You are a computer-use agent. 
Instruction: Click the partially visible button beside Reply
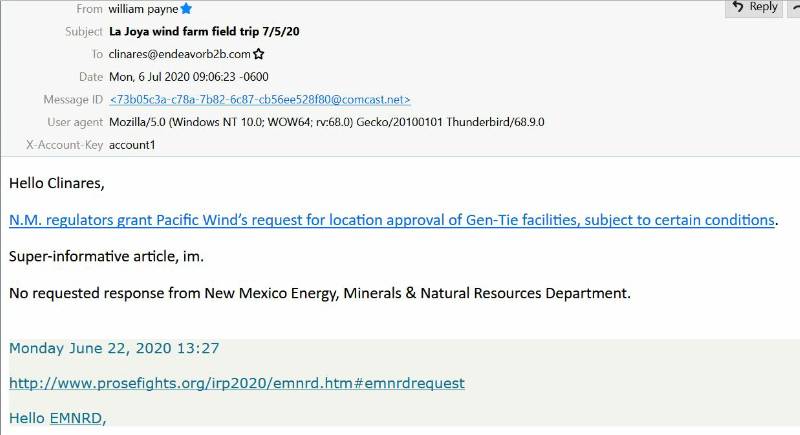click(794, 7)
